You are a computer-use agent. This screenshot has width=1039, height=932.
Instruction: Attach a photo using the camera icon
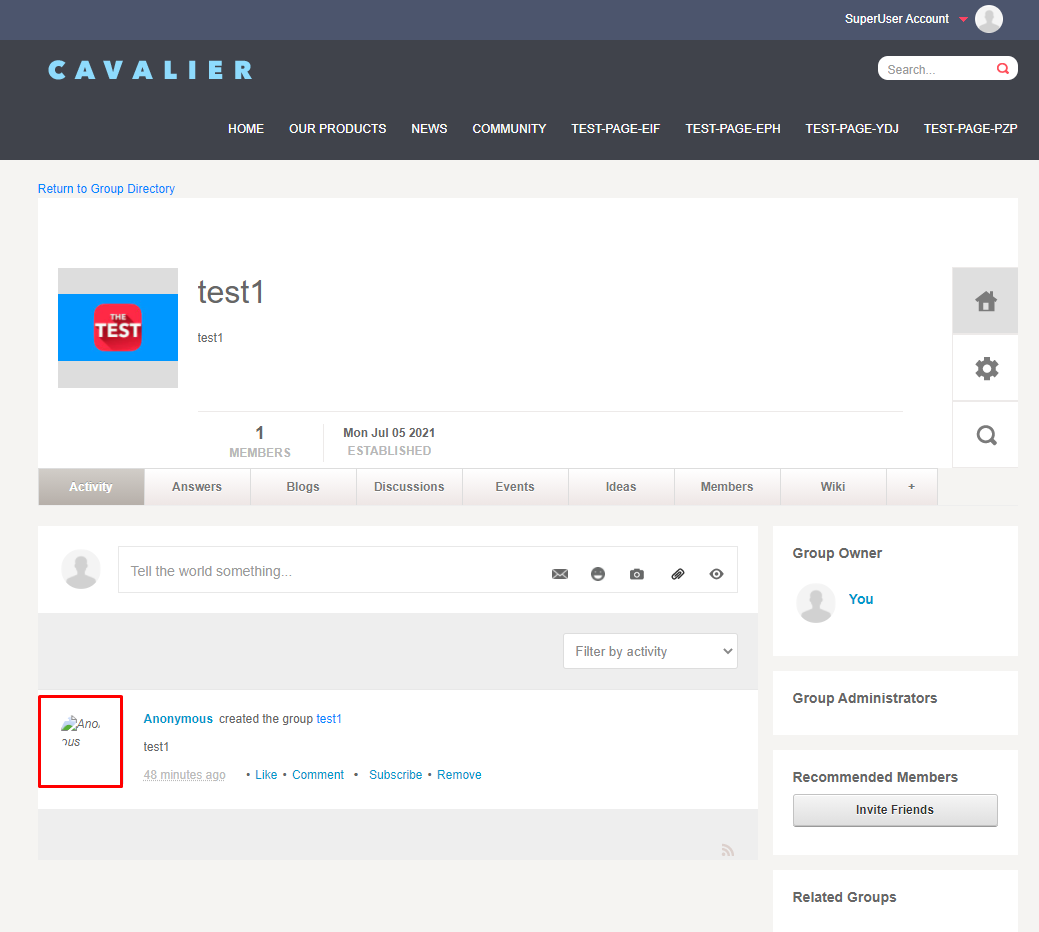(637, 573)
